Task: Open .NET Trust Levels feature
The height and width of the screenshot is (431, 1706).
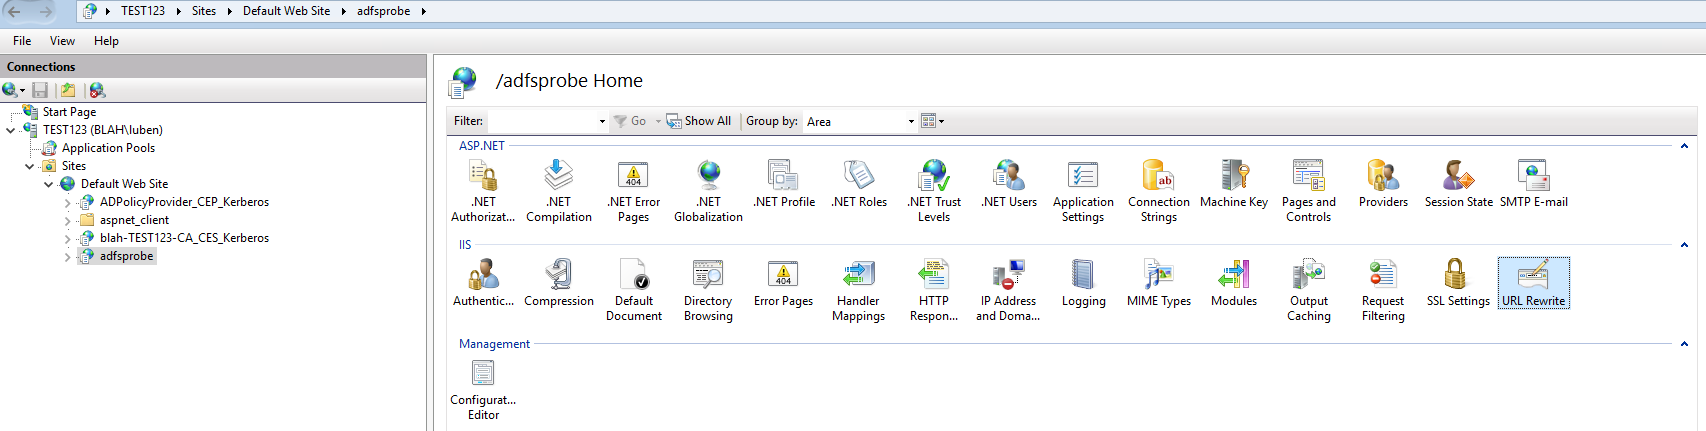Action: 934,191
